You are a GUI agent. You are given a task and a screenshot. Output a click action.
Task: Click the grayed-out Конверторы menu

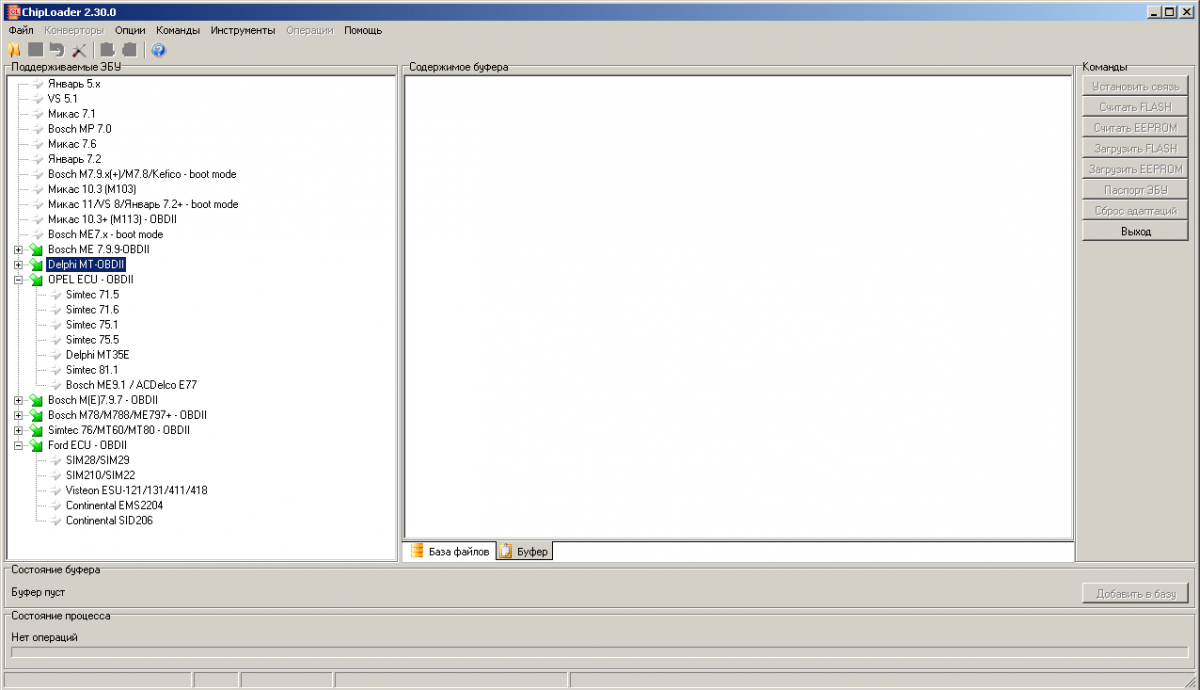(75, 30)
